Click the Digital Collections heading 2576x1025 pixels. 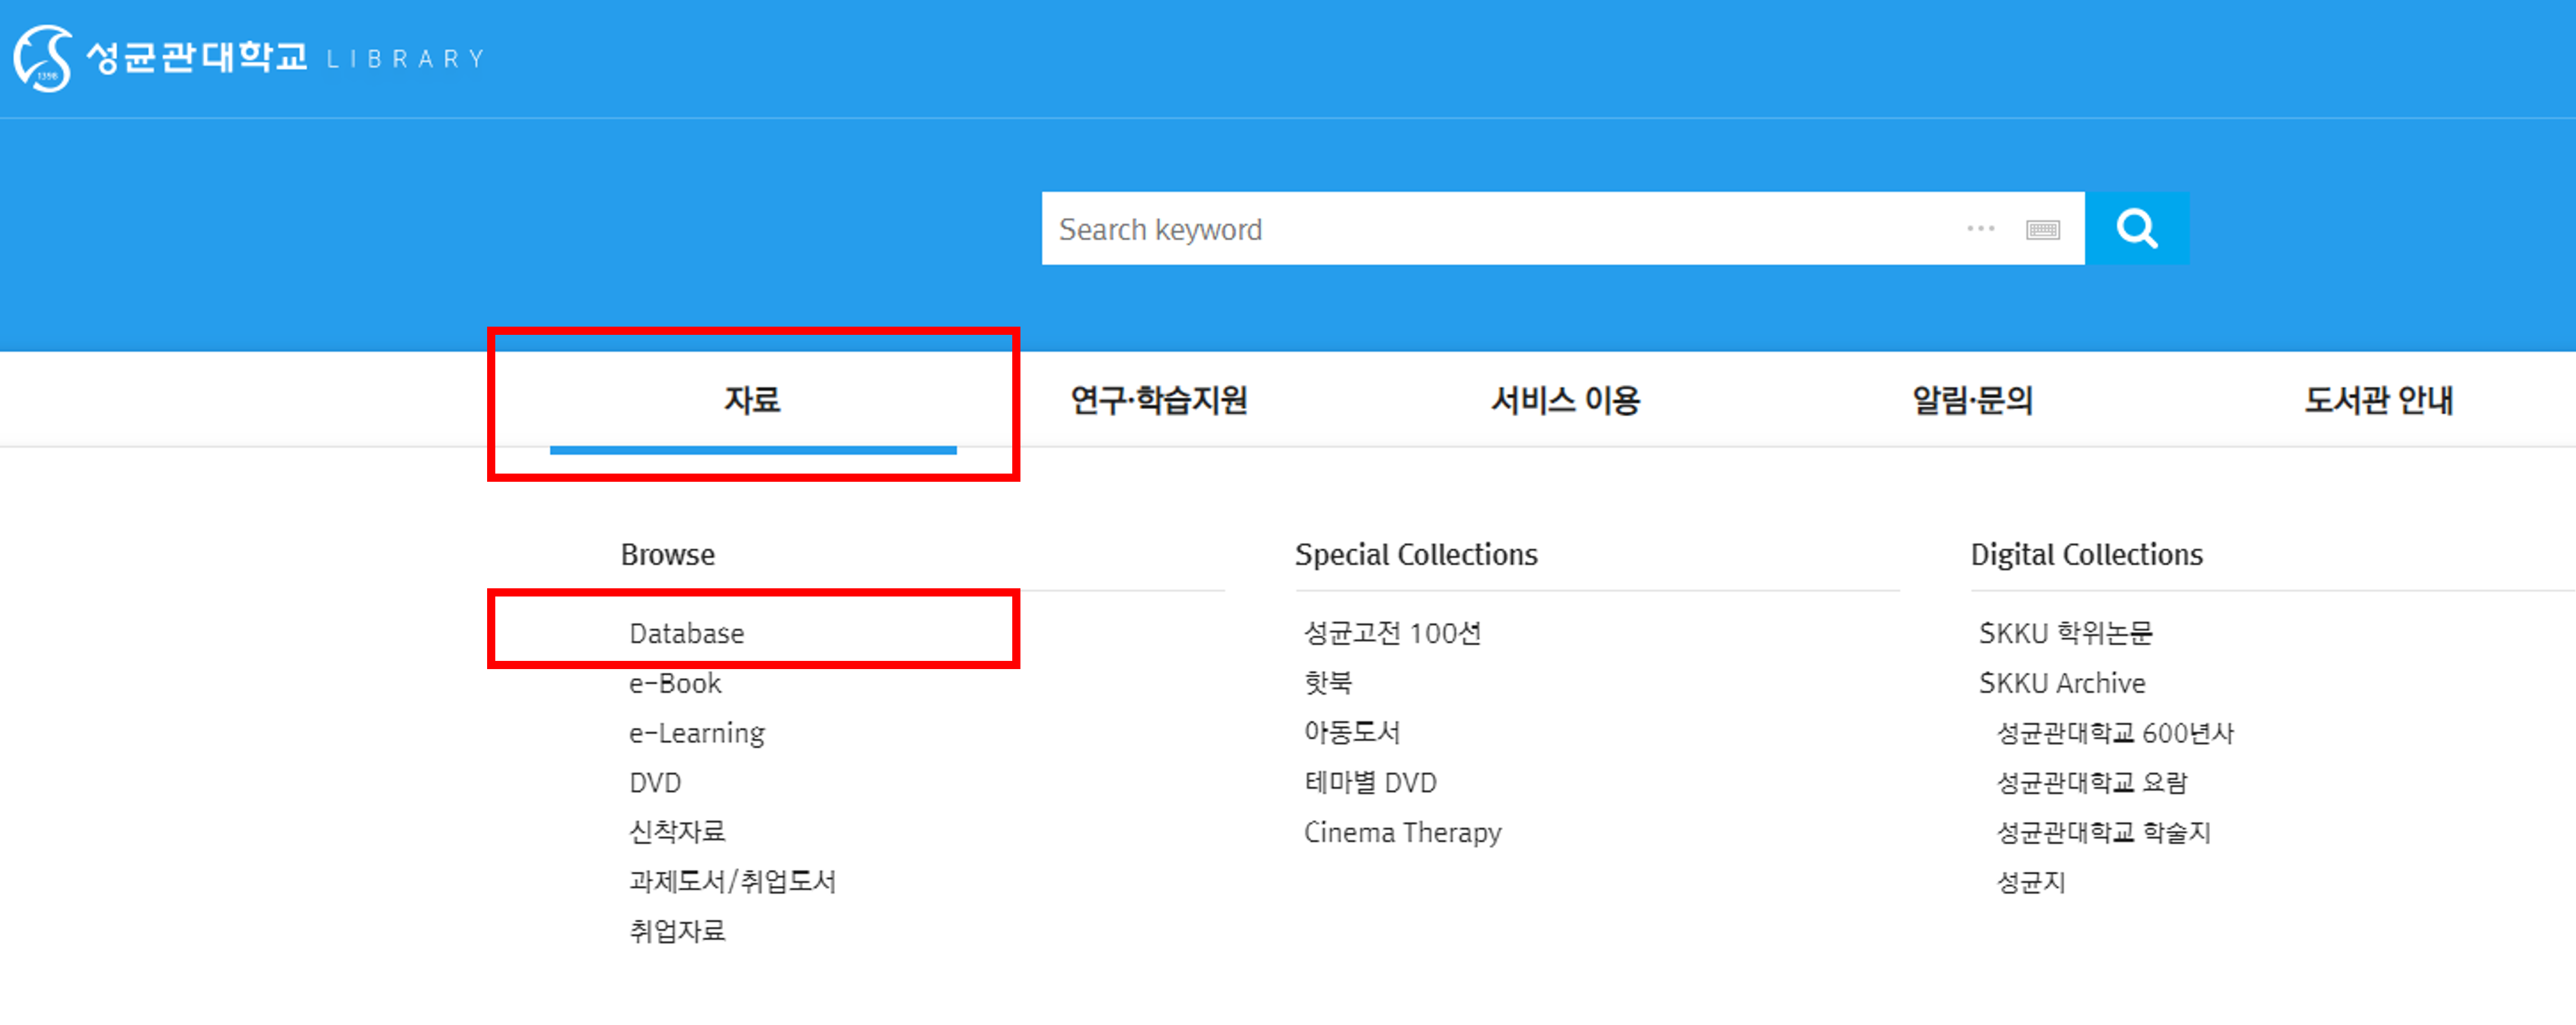tap(2086, 554)
